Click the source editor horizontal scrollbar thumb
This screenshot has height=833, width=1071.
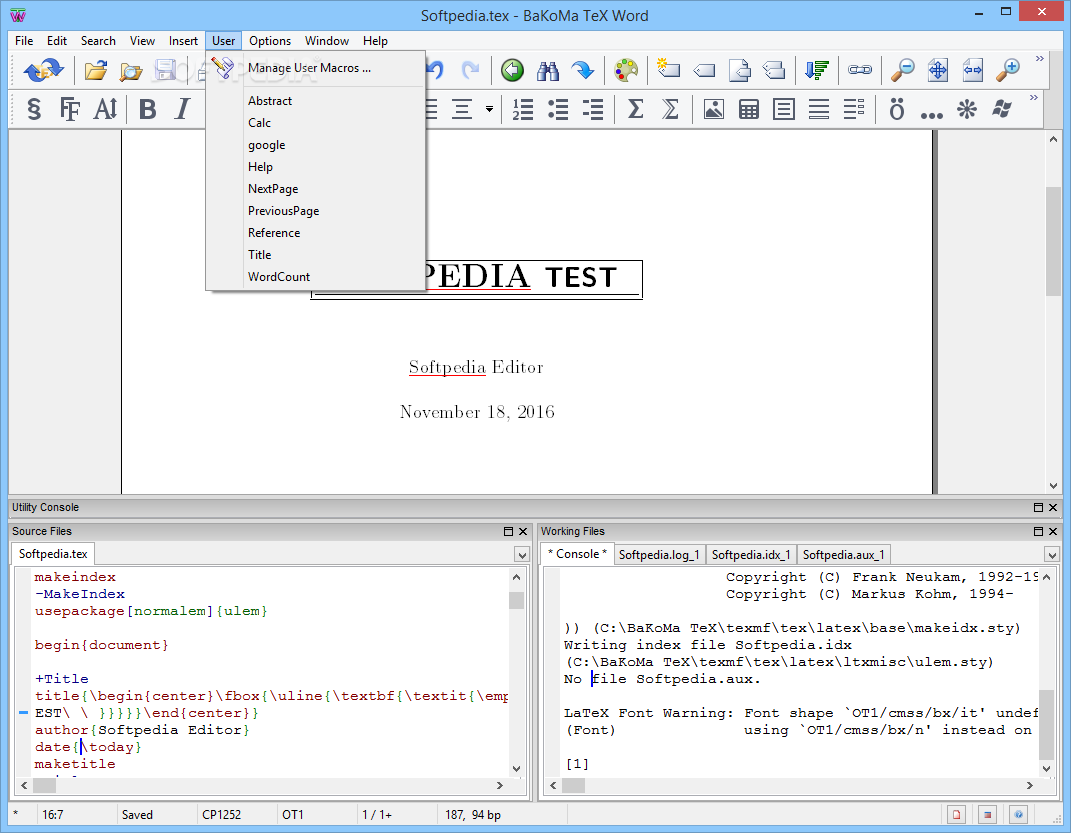pyautogui.click(x=44, y=785)
